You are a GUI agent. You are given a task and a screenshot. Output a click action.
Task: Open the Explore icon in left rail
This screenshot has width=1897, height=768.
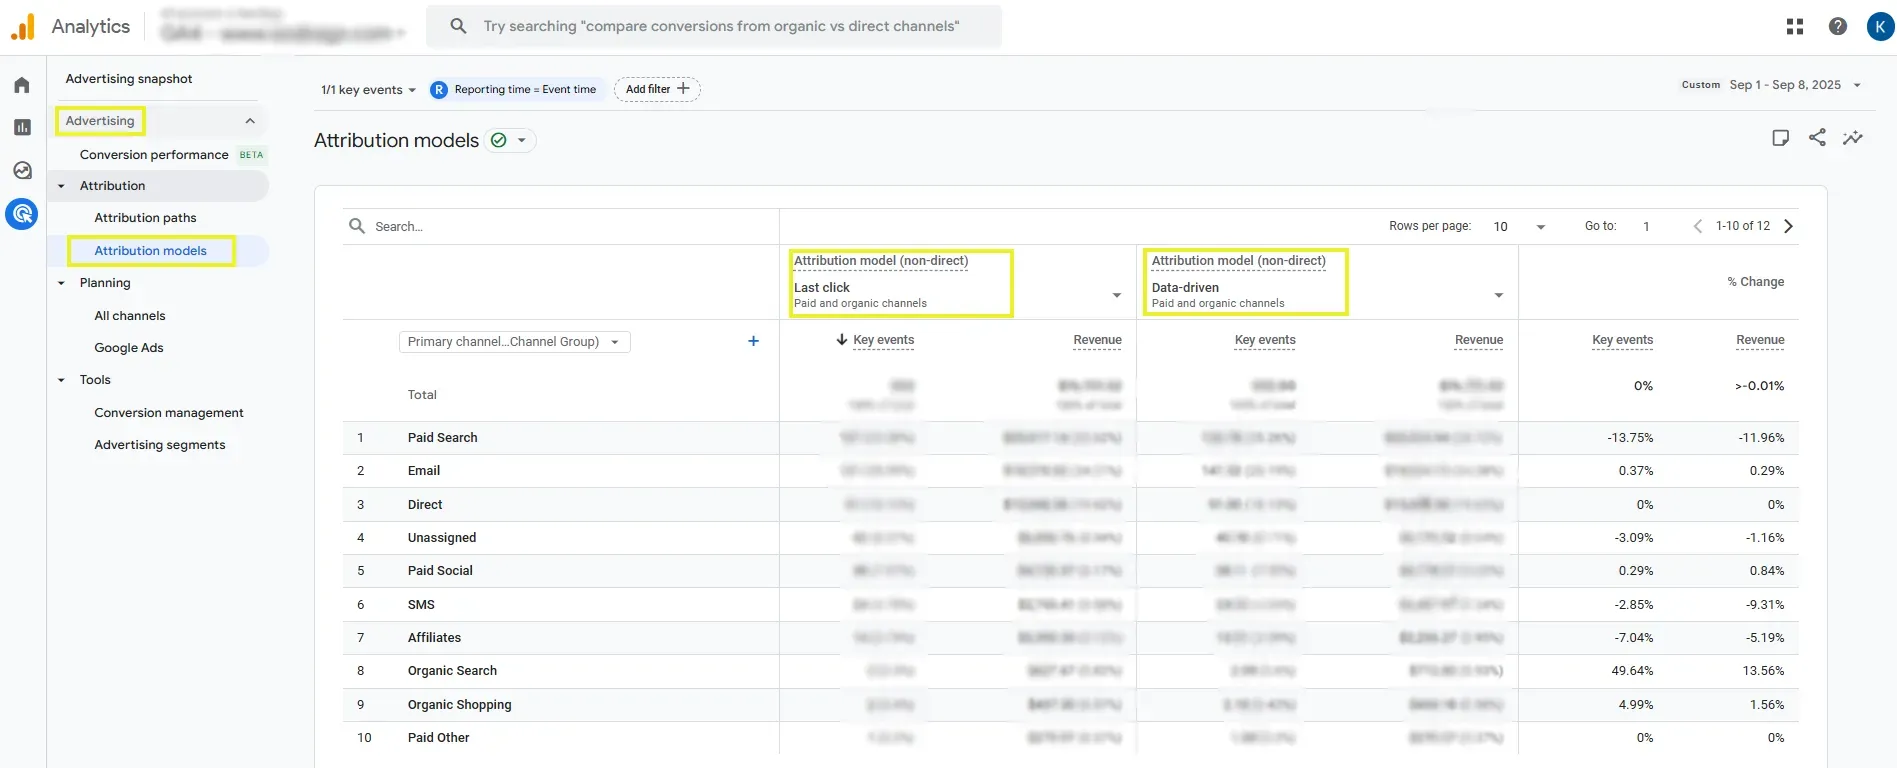tap(22, 170)
